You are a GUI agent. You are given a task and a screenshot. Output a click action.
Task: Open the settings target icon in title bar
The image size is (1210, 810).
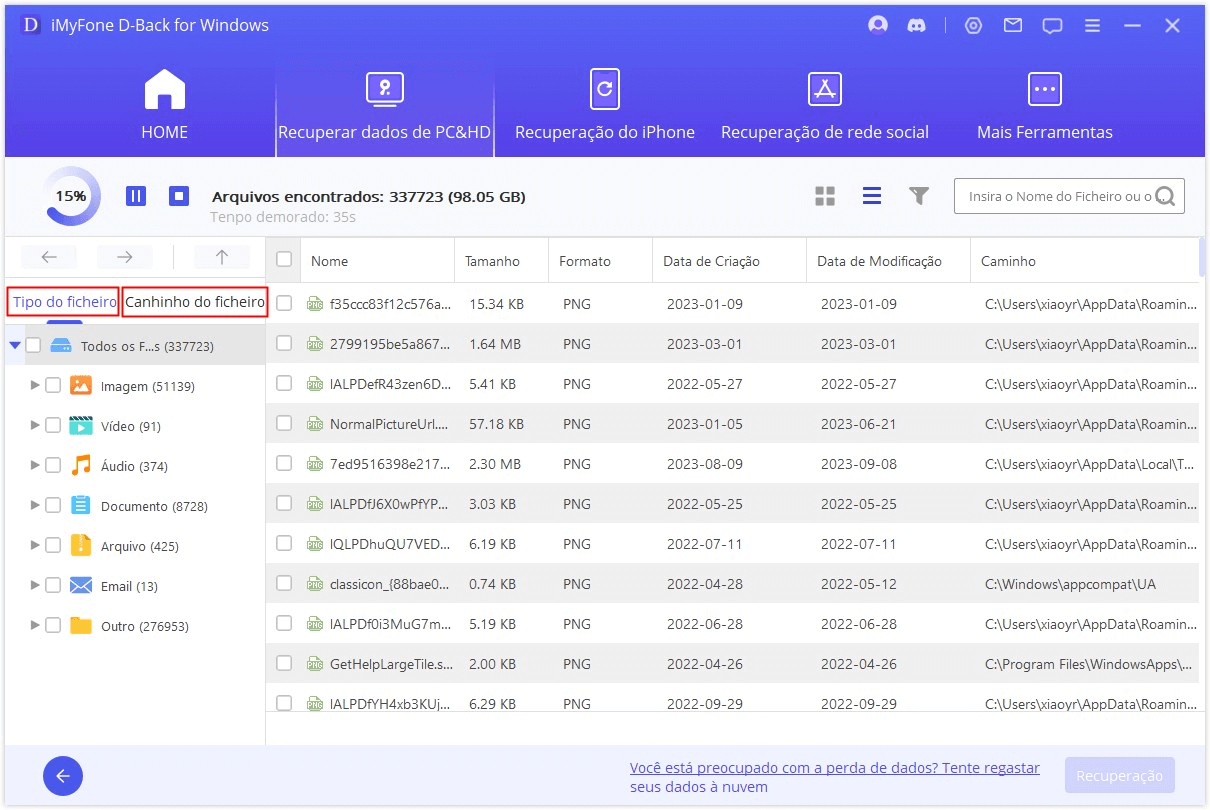point(973,26)
